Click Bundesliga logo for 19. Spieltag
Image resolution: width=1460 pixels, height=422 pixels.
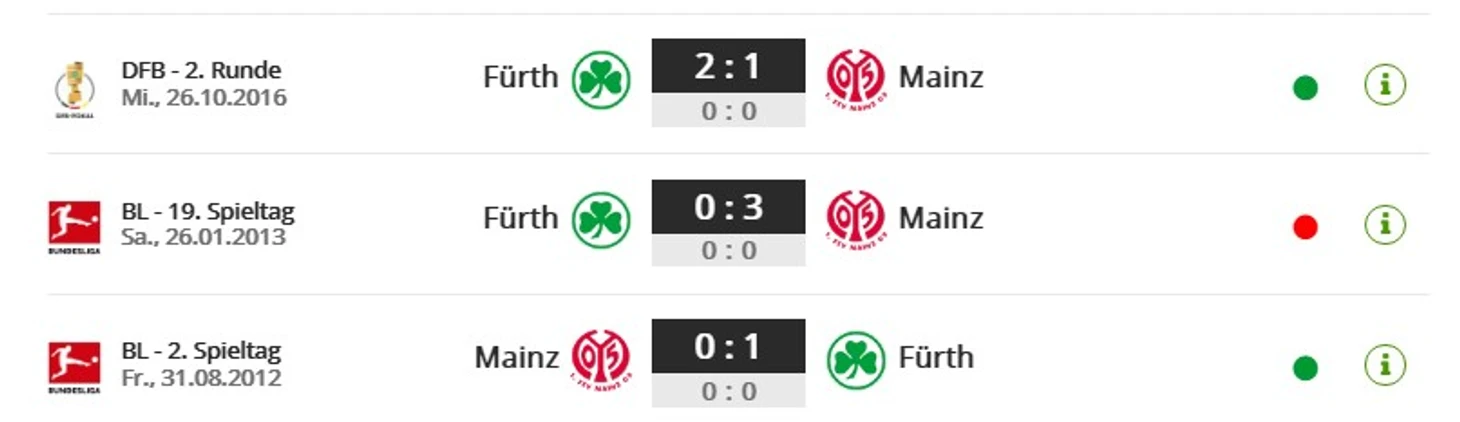point(74,225)
